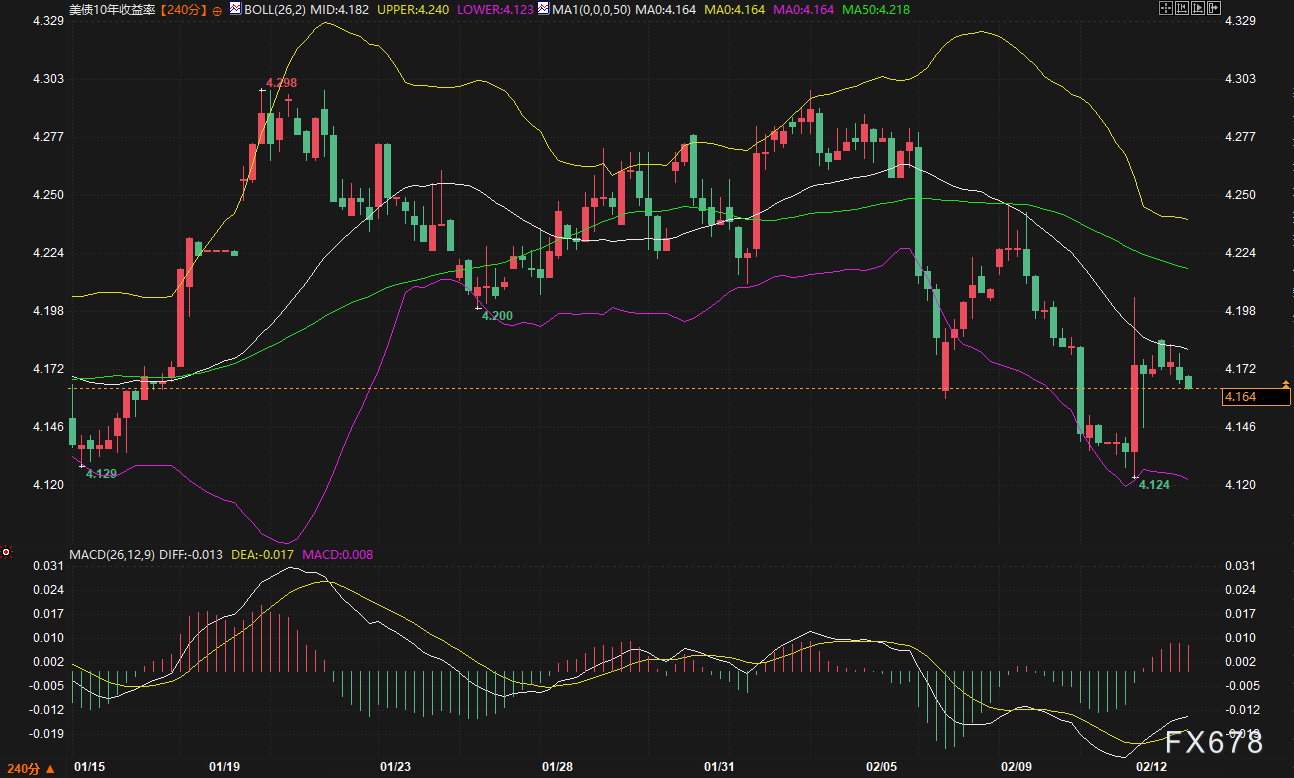Click the 4.124 low price marker
Viewport: 1294px width, 778px height.
[x=1154, y=485]
